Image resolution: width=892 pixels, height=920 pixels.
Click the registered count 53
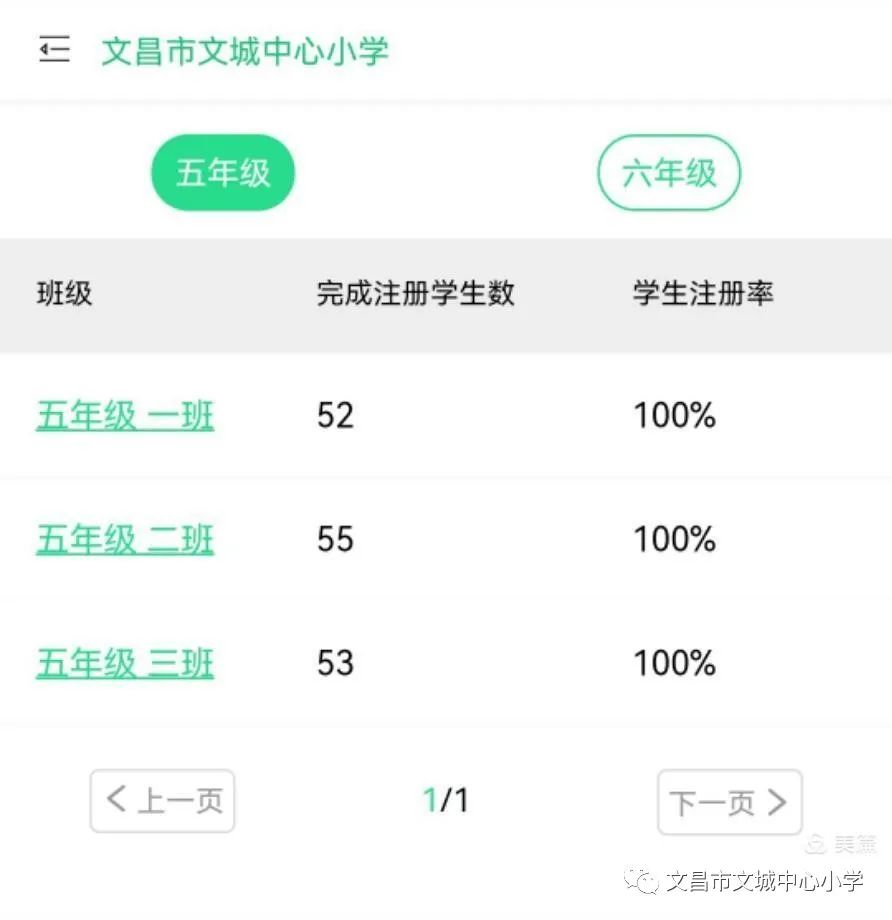click(335, 664)
